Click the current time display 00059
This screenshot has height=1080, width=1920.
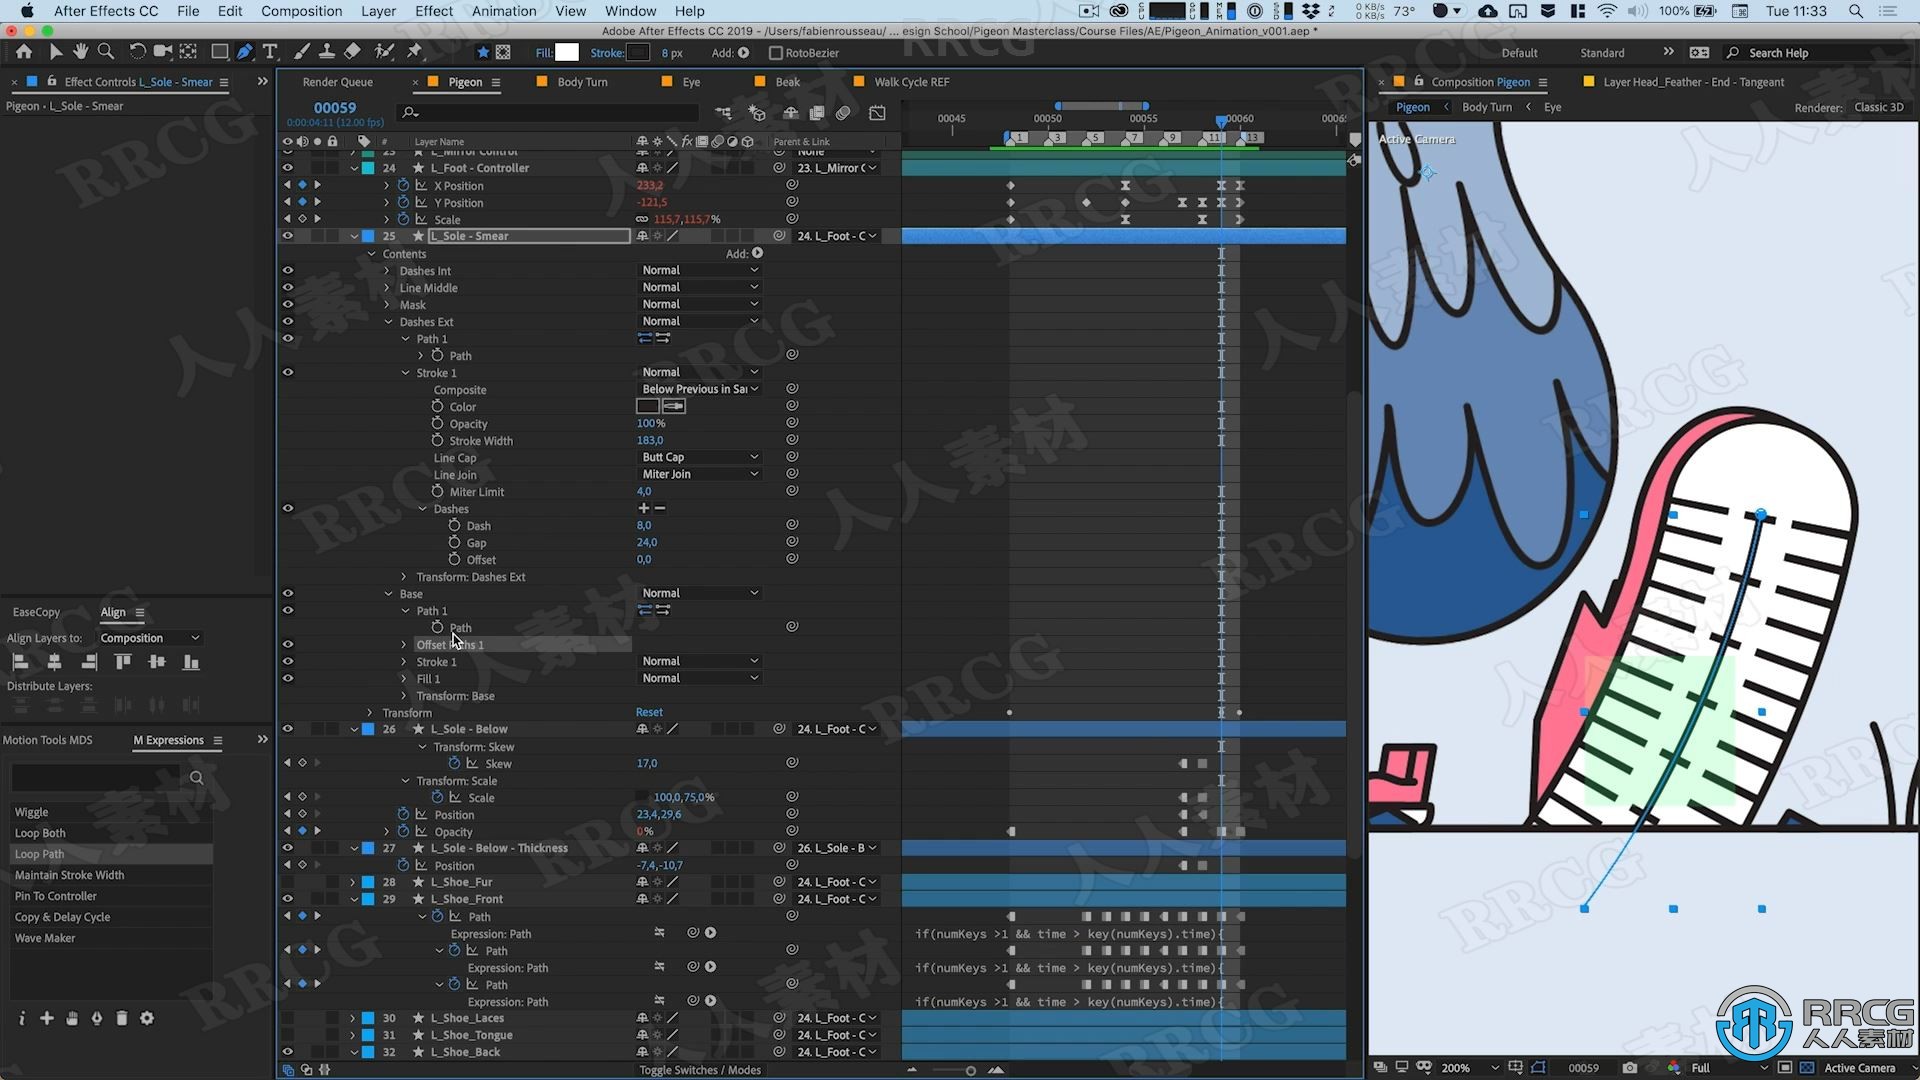click(335, 107)
